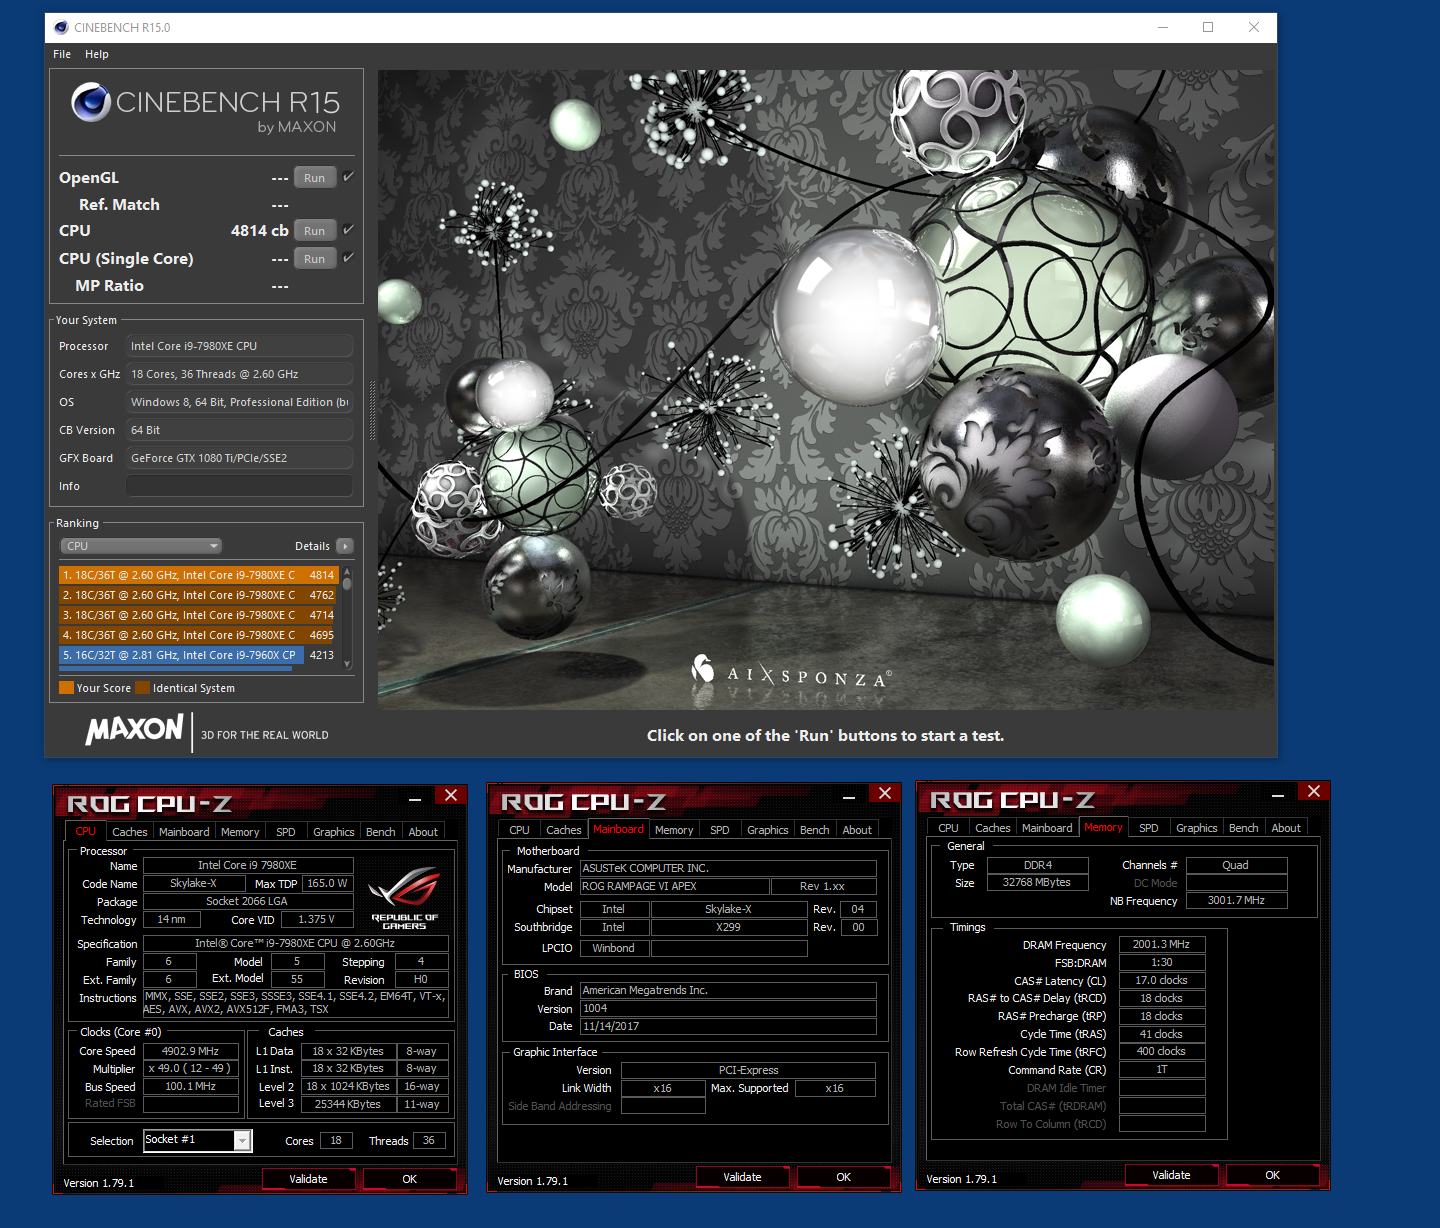1440x1228 pixels.
Task: Click the DRAM Frequency value 2001.3 MHz
Action: tap(1162, 944)
